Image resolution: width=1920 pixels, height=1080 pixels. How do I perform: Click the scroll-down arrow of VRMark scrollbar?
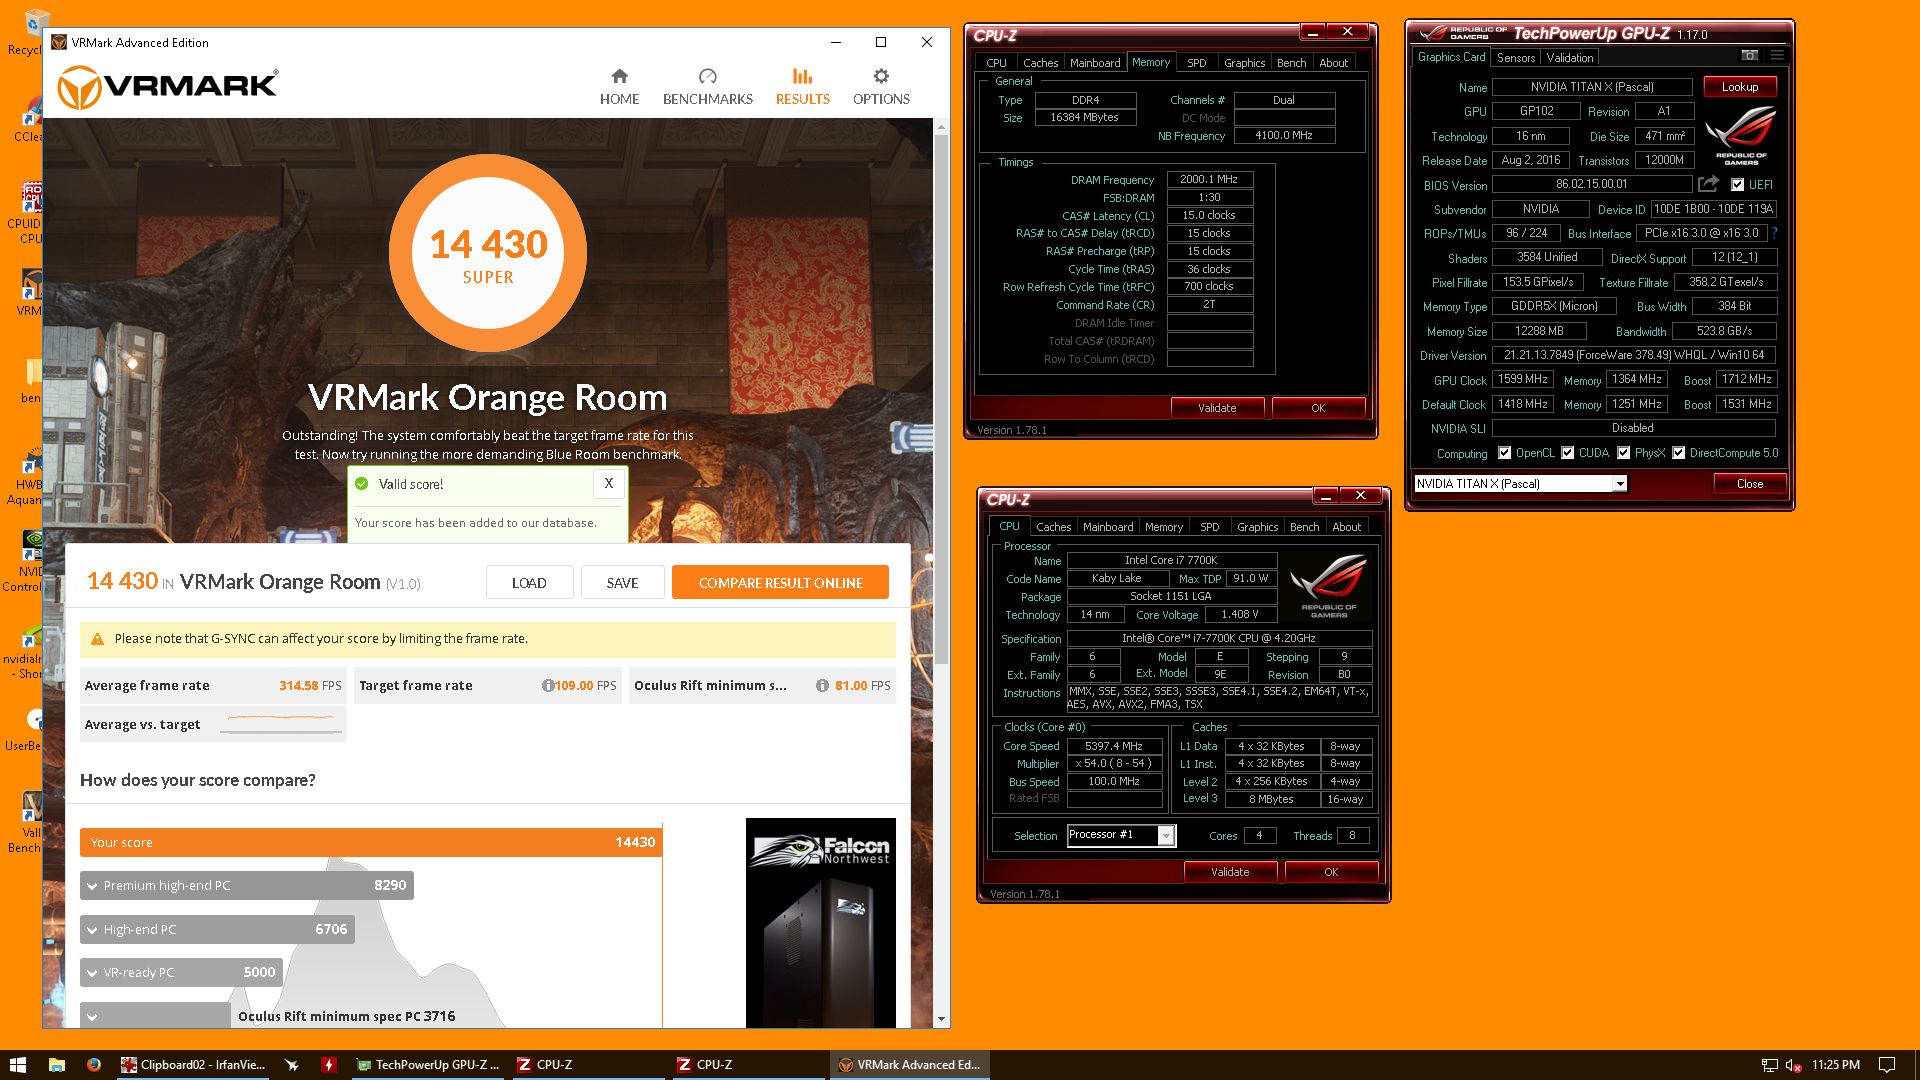tap(941, 1019)
